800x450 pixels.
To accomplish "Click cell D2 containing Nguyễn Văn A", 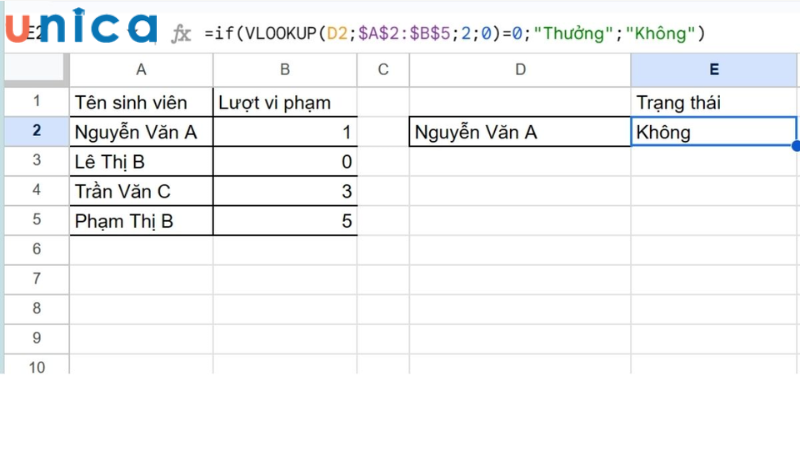I will click(x=520, y=132).
